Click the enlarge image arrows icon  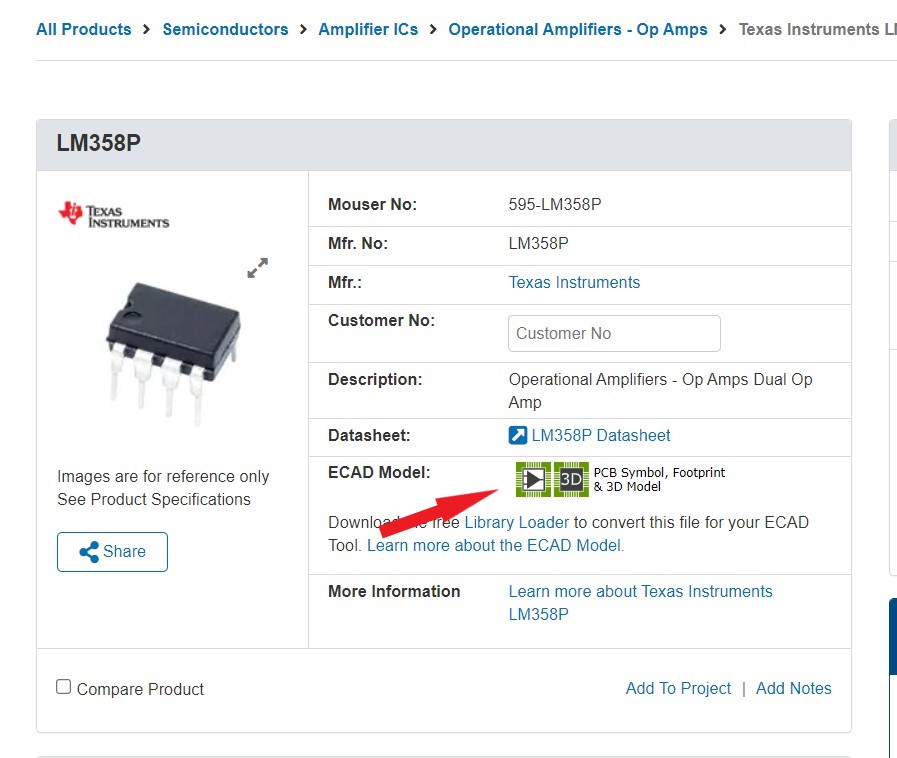tap(258, 268)
